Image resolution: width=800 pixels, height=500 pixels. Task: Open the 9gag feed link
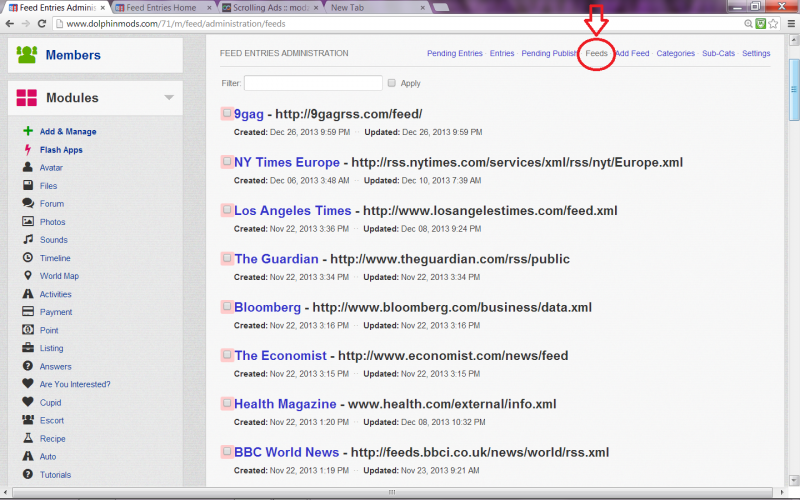point(249,114)
